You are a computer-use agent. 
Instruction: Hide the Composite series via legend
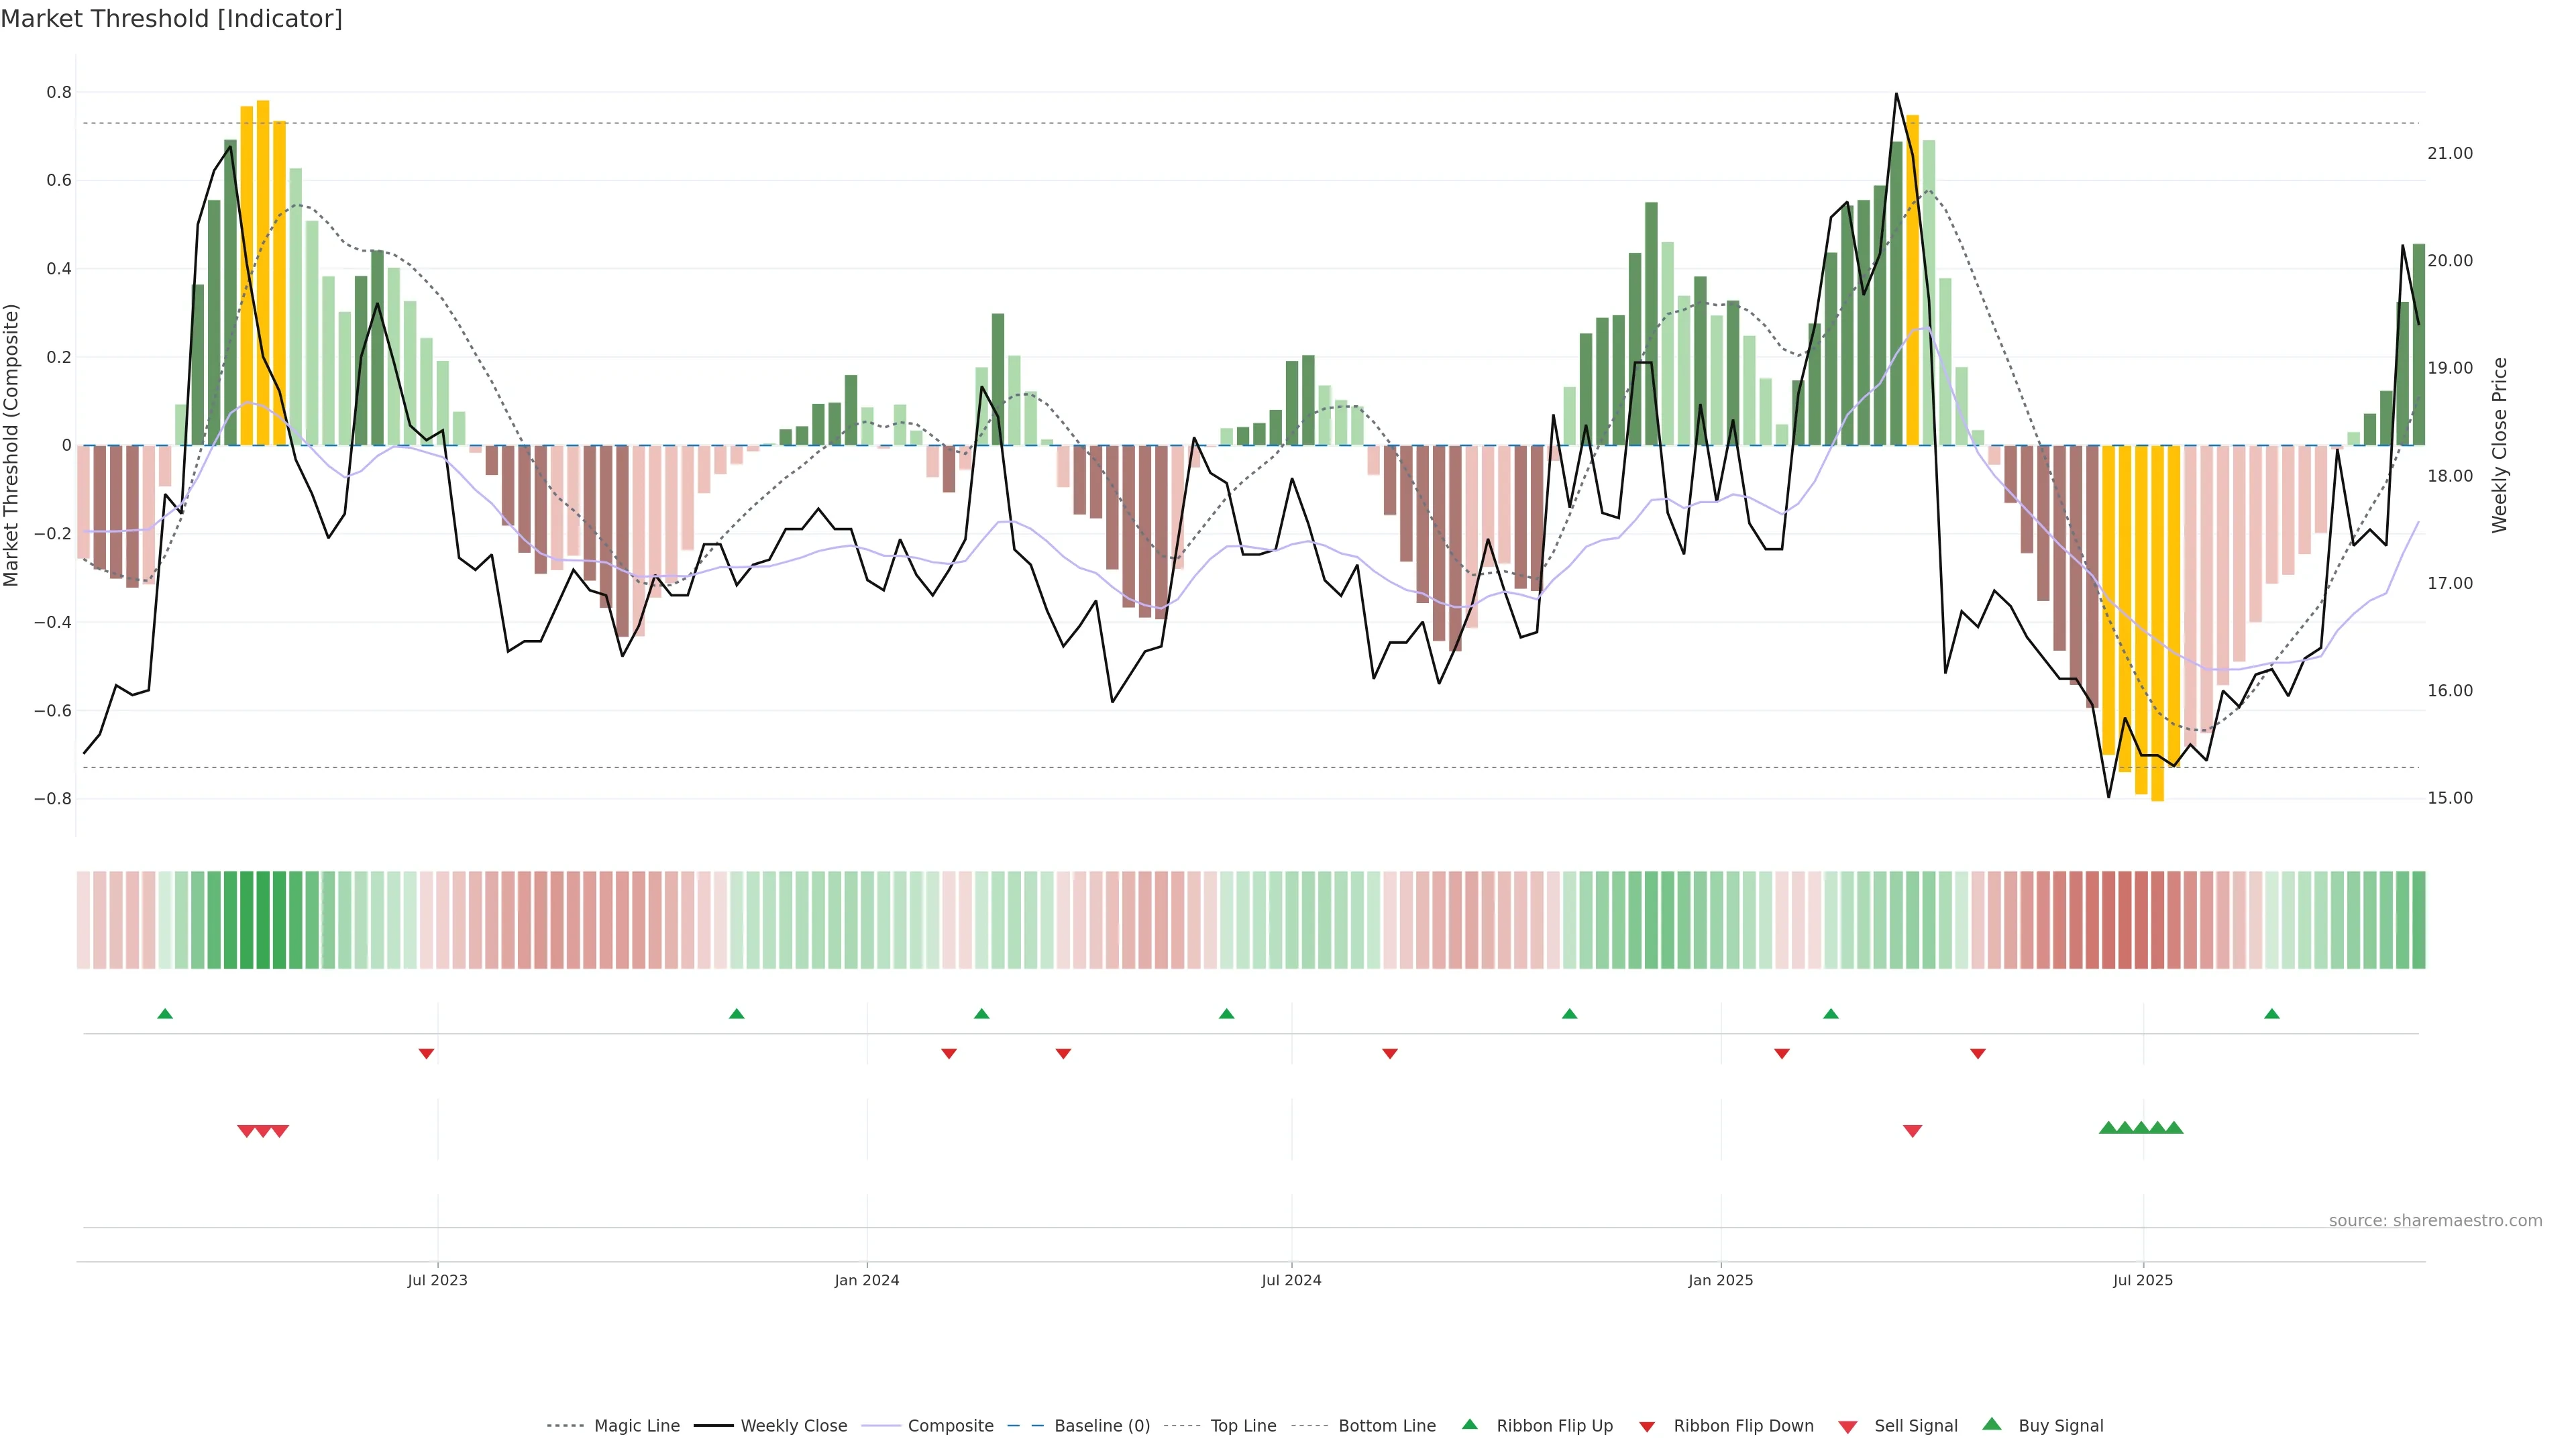point(950,1426)
